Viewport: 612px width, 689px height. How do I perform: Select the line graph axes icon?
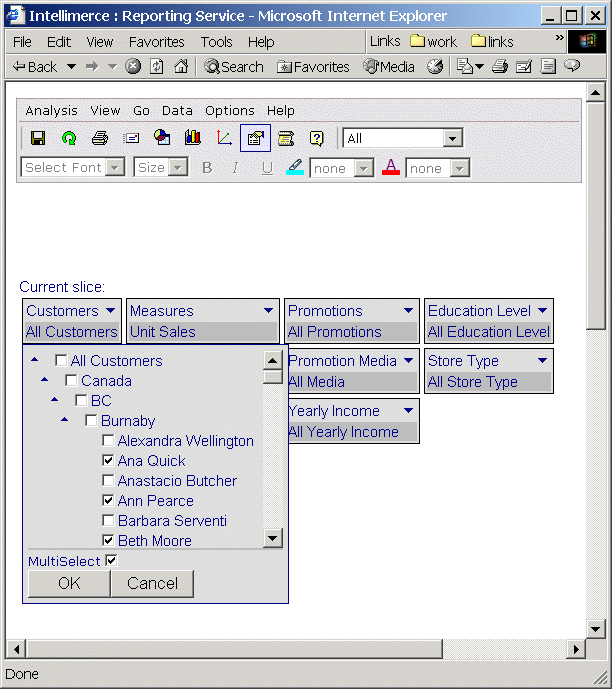pyautogui.click(x=224, y=138)
